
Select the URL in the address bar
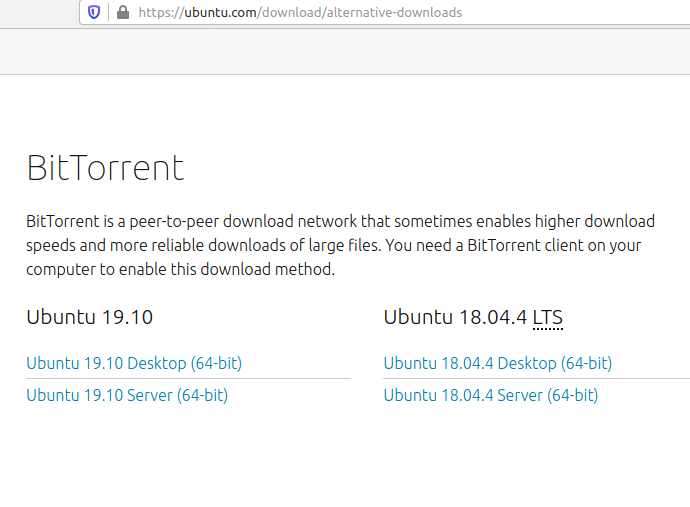[300, 12]
